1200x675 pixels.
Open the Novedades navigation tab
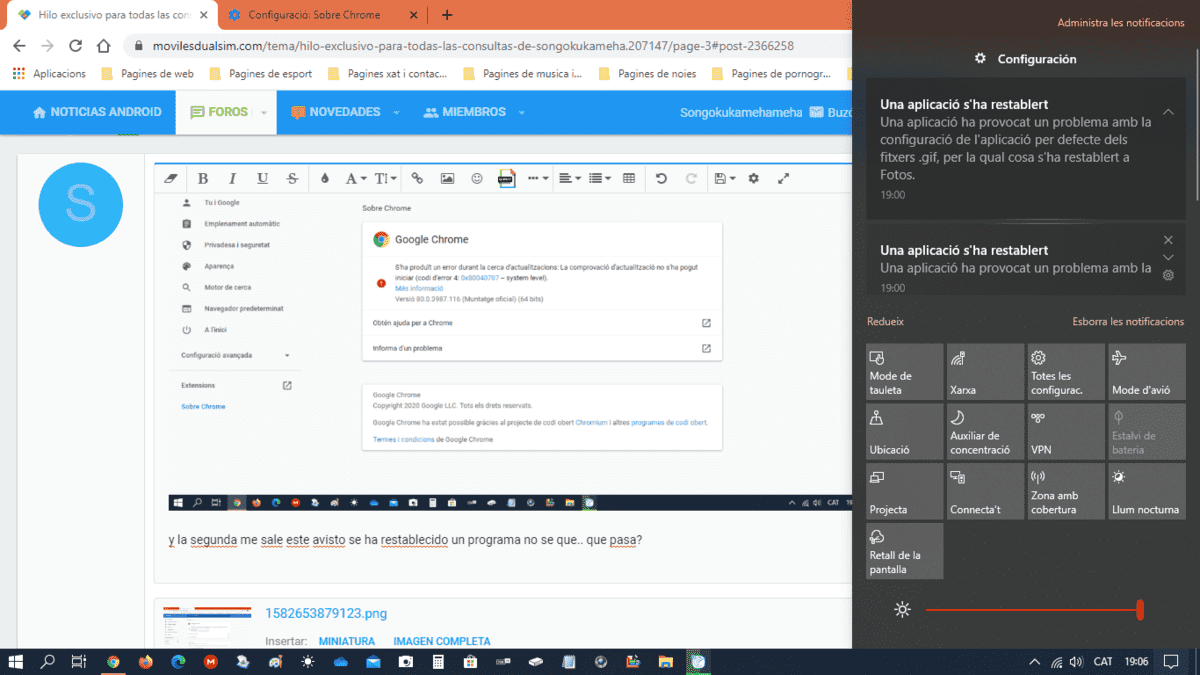(x=335, y=112)
